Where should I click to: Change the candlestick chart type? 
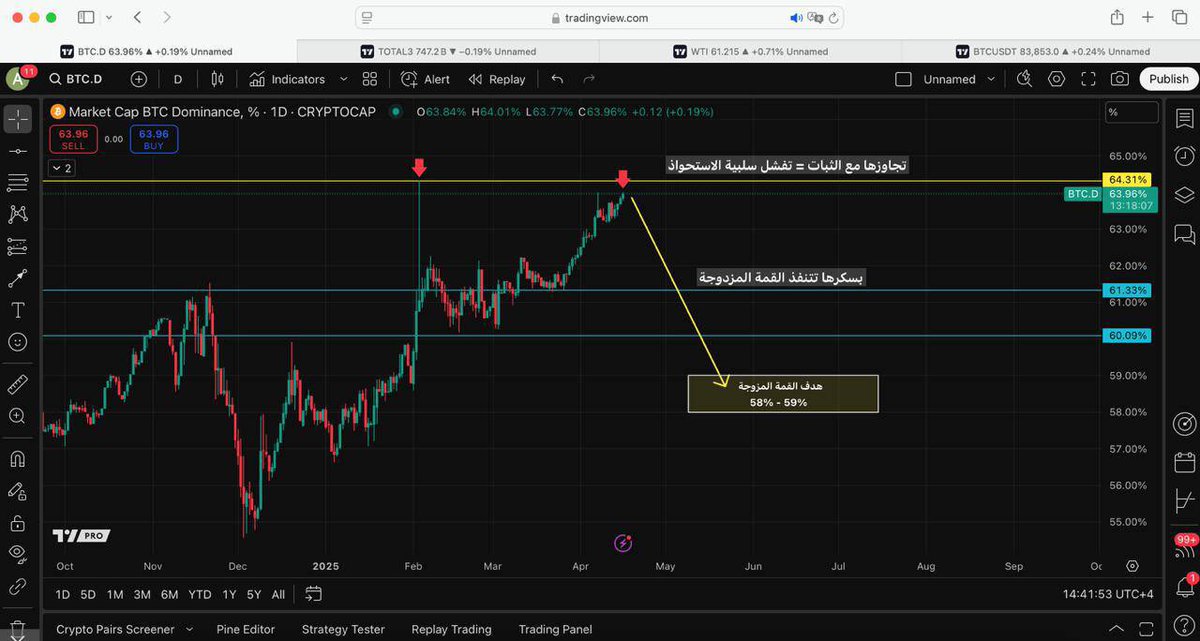[x=218, y=79]
